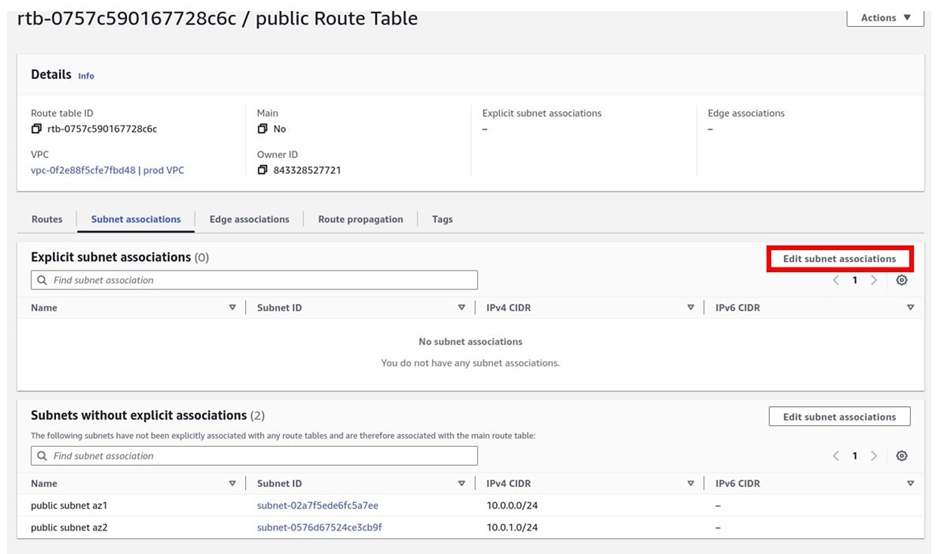940x554 pixels.
Task: Sort explicit associations by Name column
Action: tap(232, 308)
